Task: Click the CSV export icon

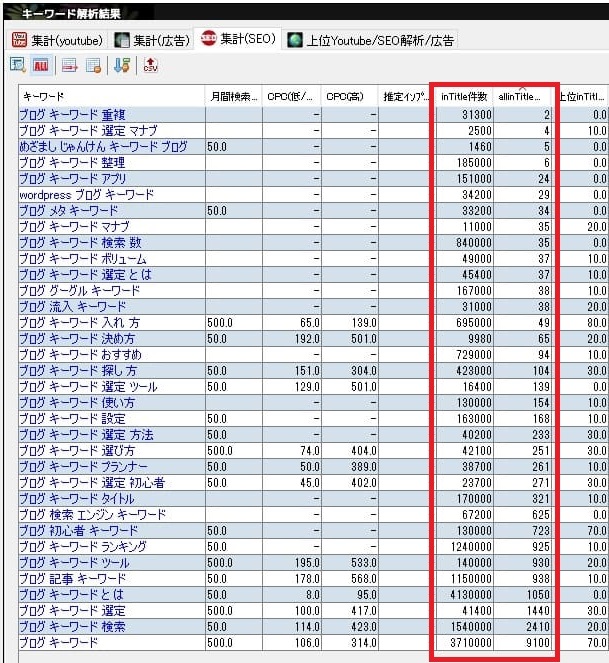Action: [151, 65]
